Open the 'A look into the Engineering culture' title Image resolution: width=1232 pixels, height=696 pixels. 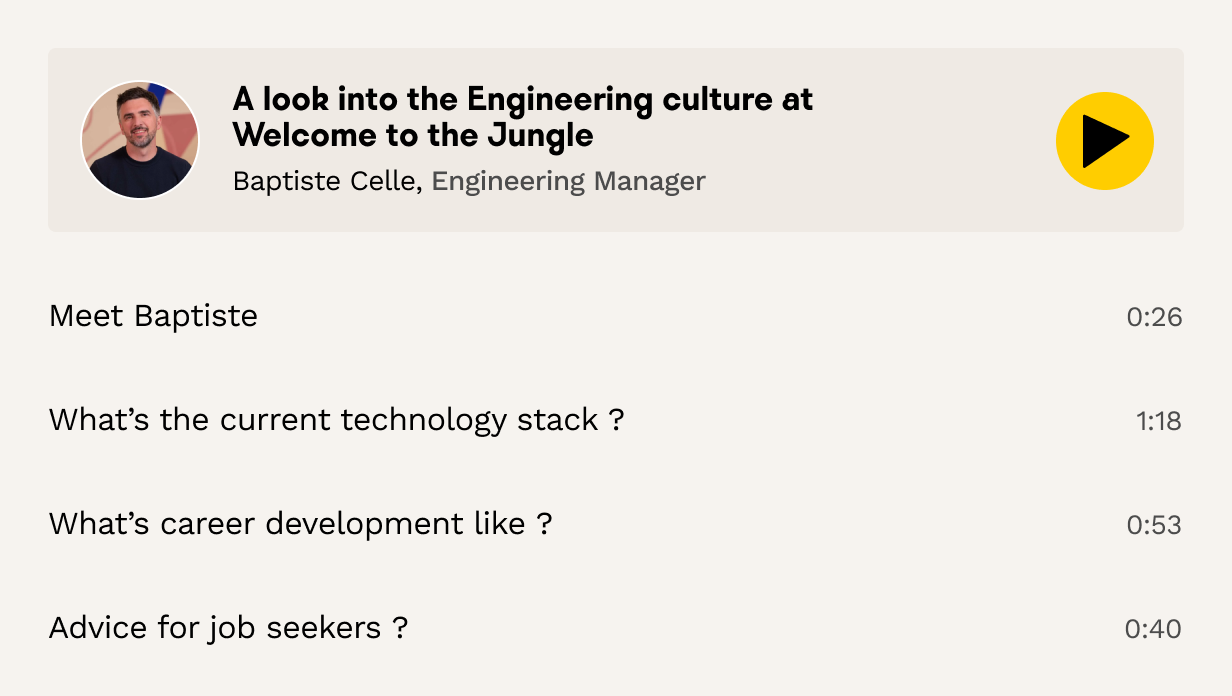[522, 100]
